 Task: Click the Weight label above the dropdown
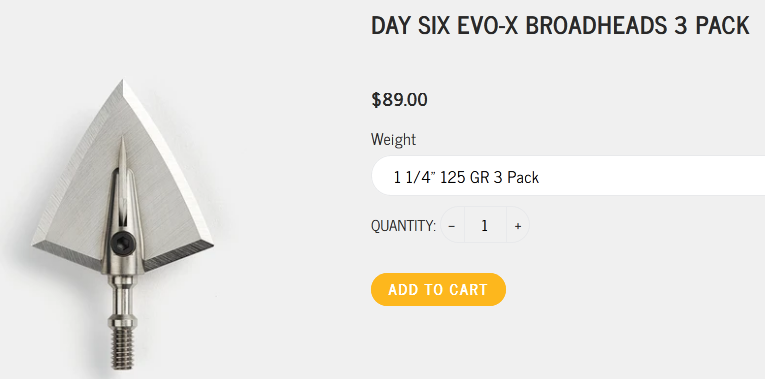[393, 140]
